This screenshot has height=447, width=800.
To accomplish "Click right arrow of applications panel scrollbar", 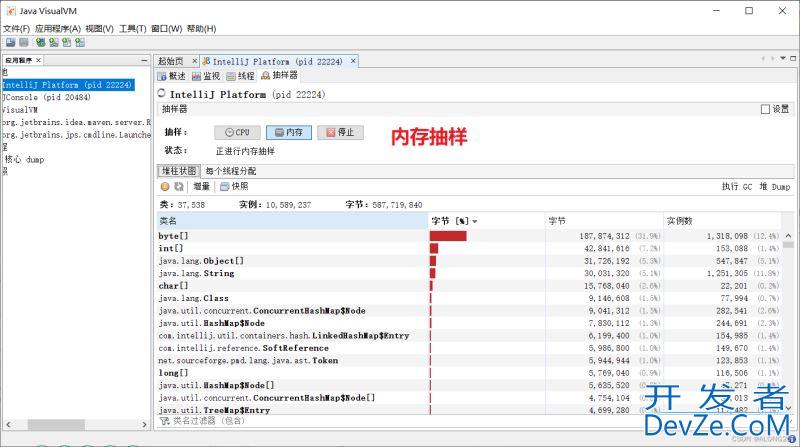I will click(x=144, y=425).
